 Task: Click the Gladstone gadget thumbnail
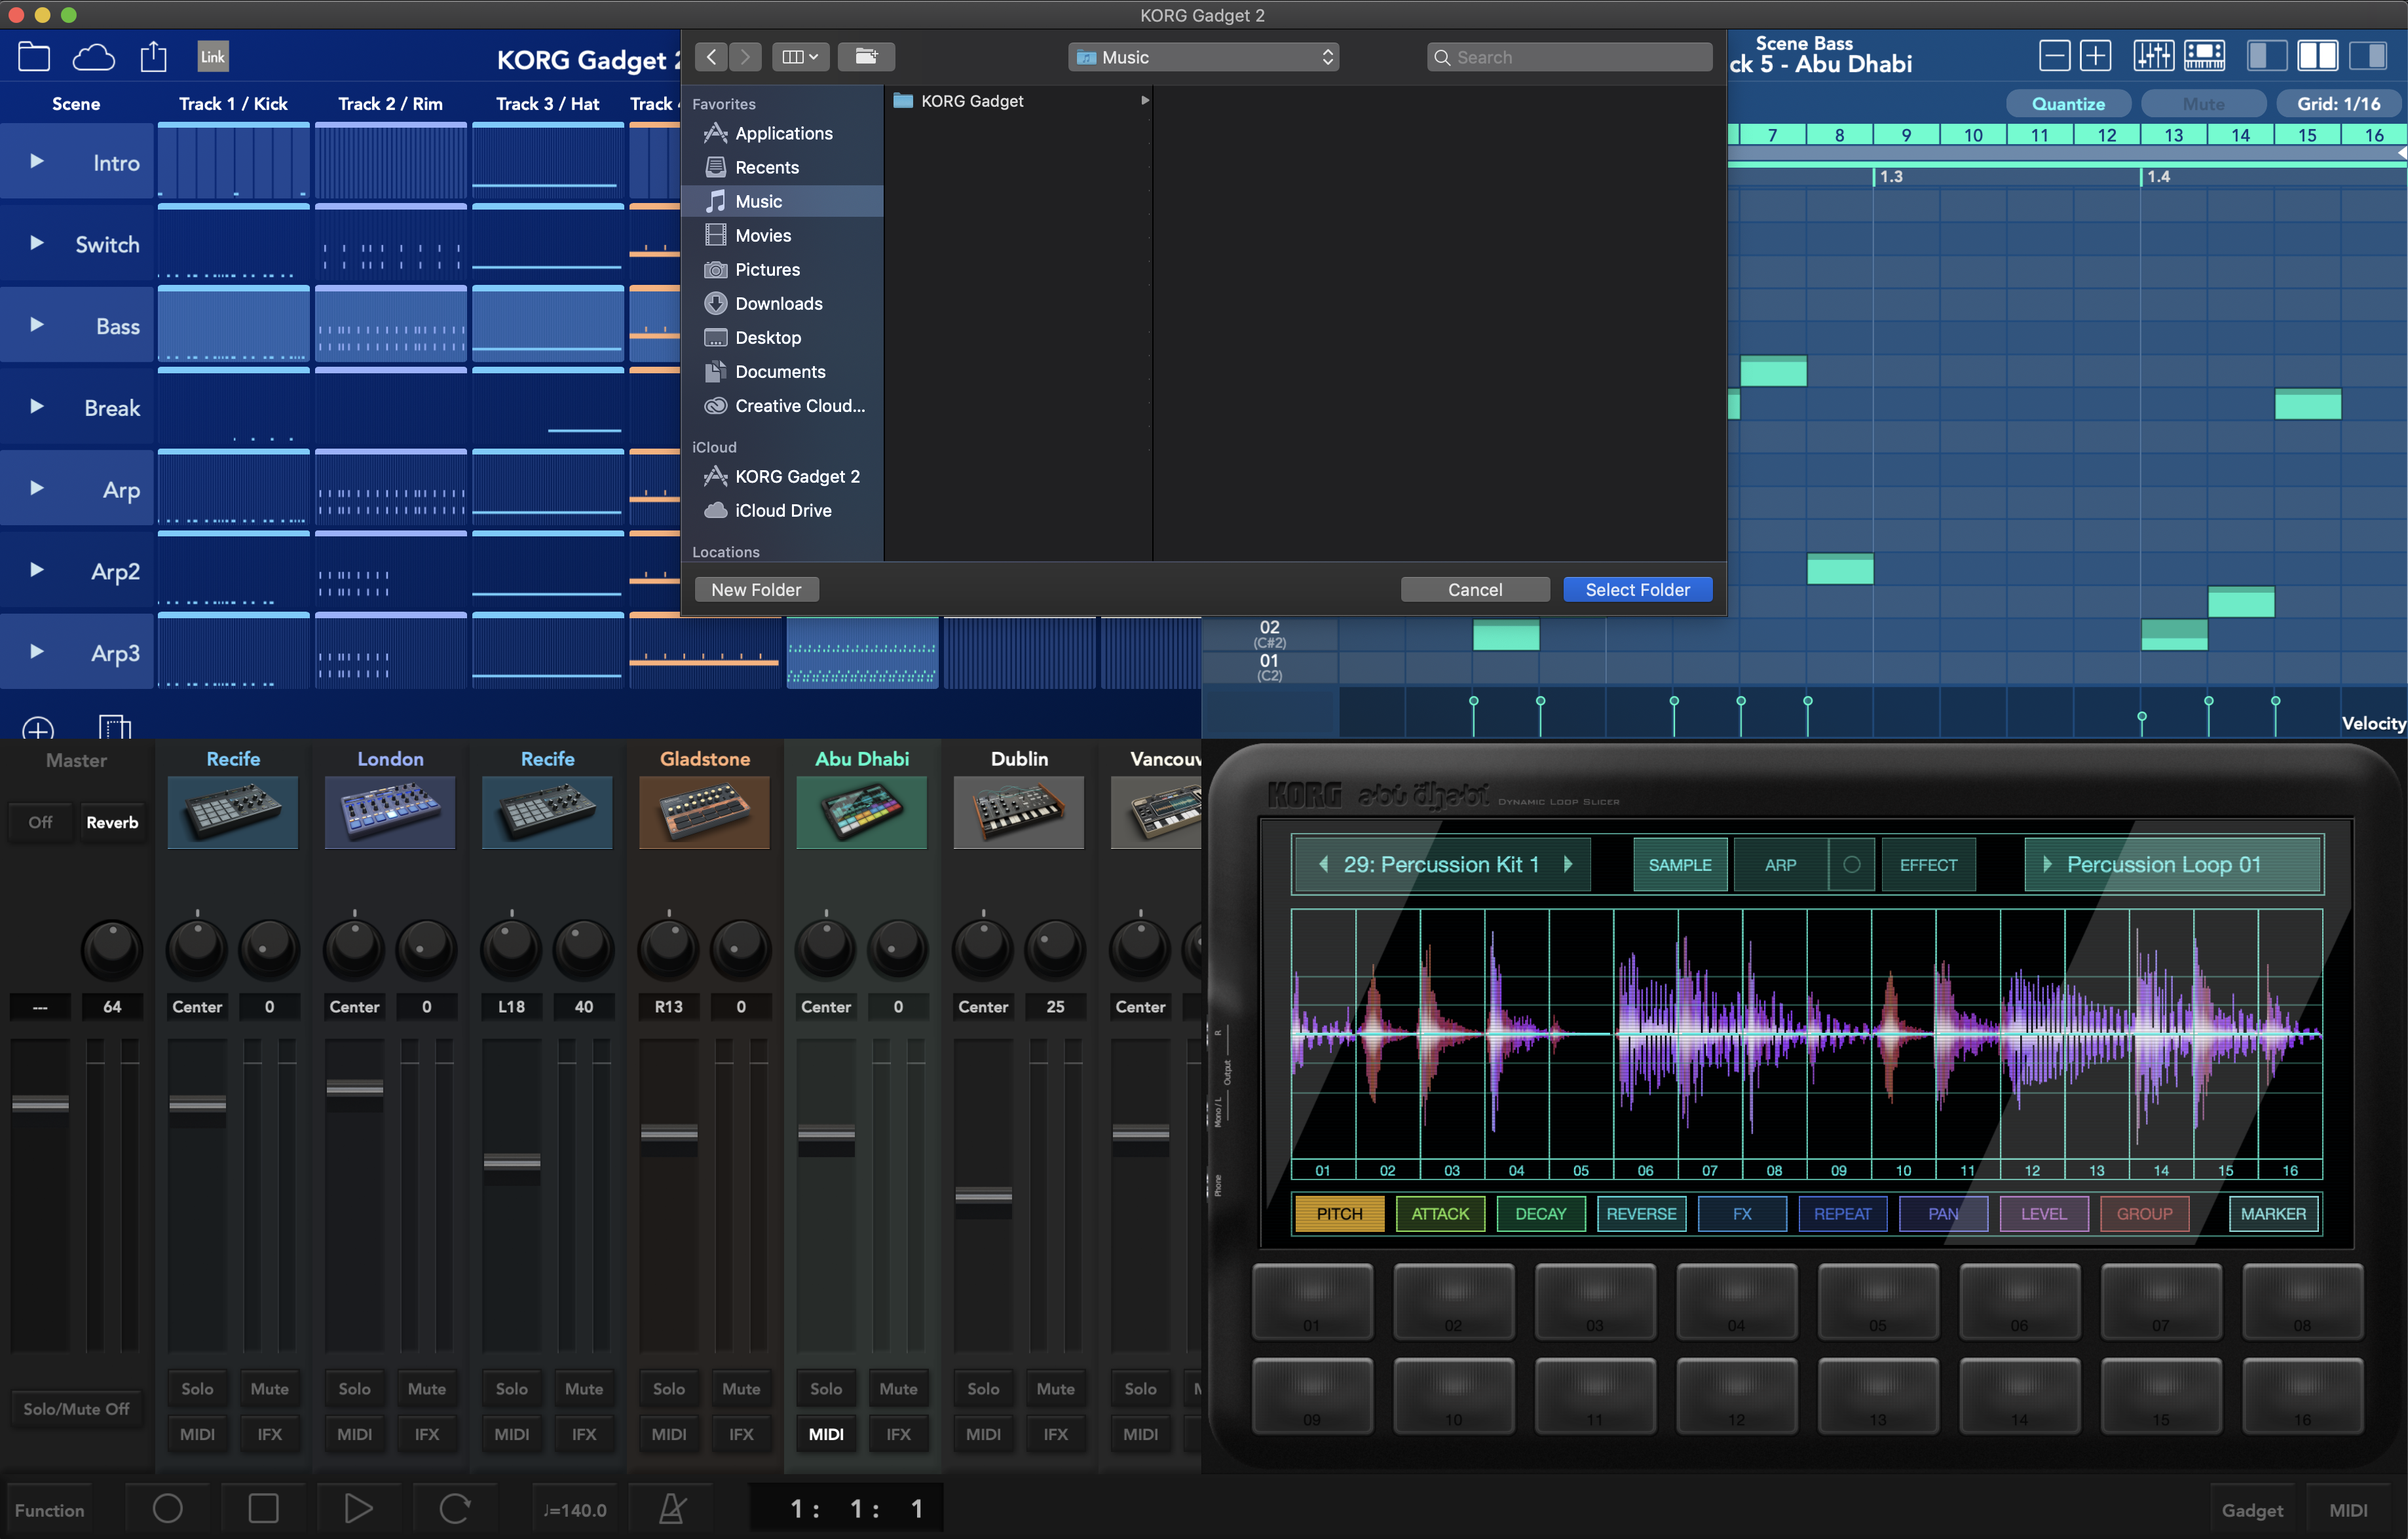pyautogui.click(x=704, y=812)
